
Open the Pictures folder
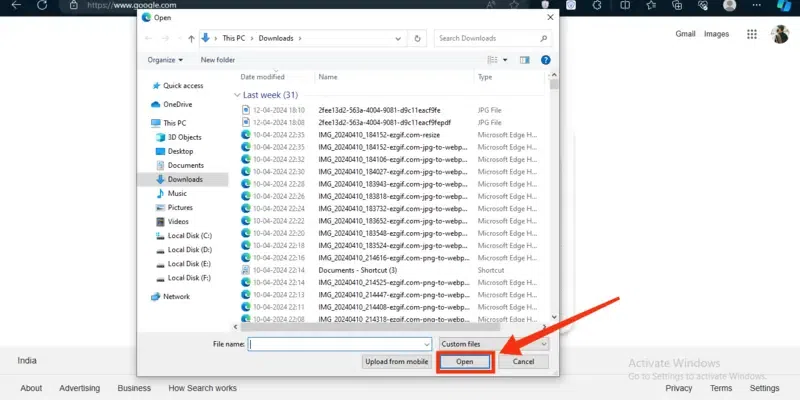[174, 208]
